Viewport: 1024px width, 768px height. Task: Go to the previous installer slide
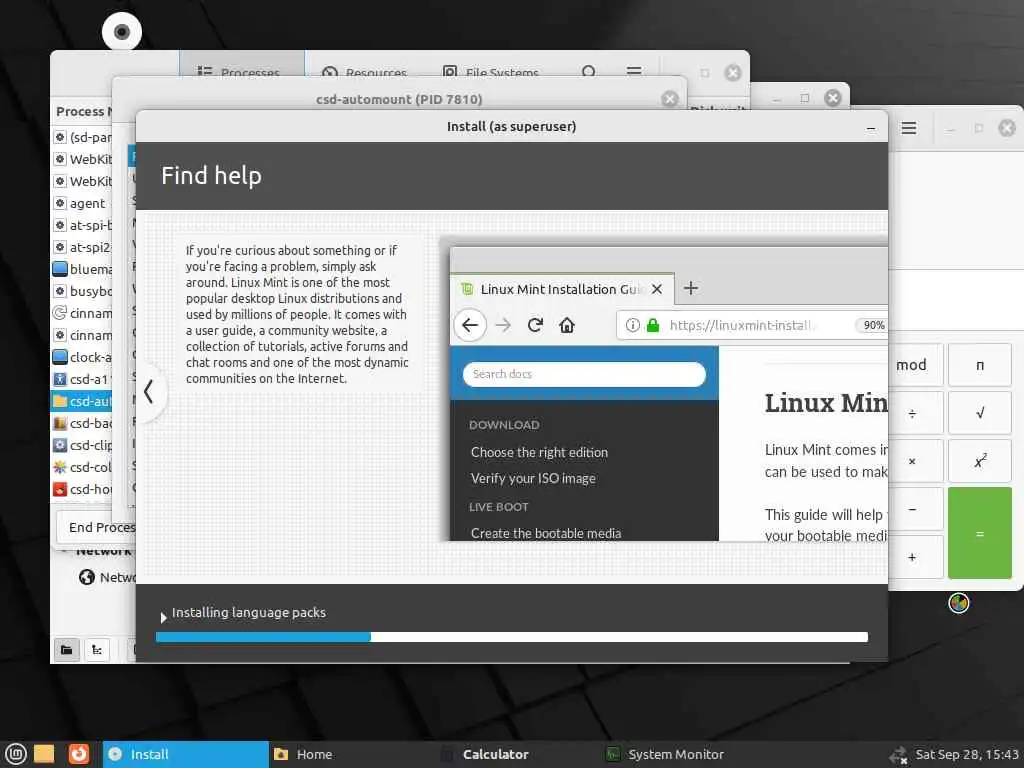(150, 392)
